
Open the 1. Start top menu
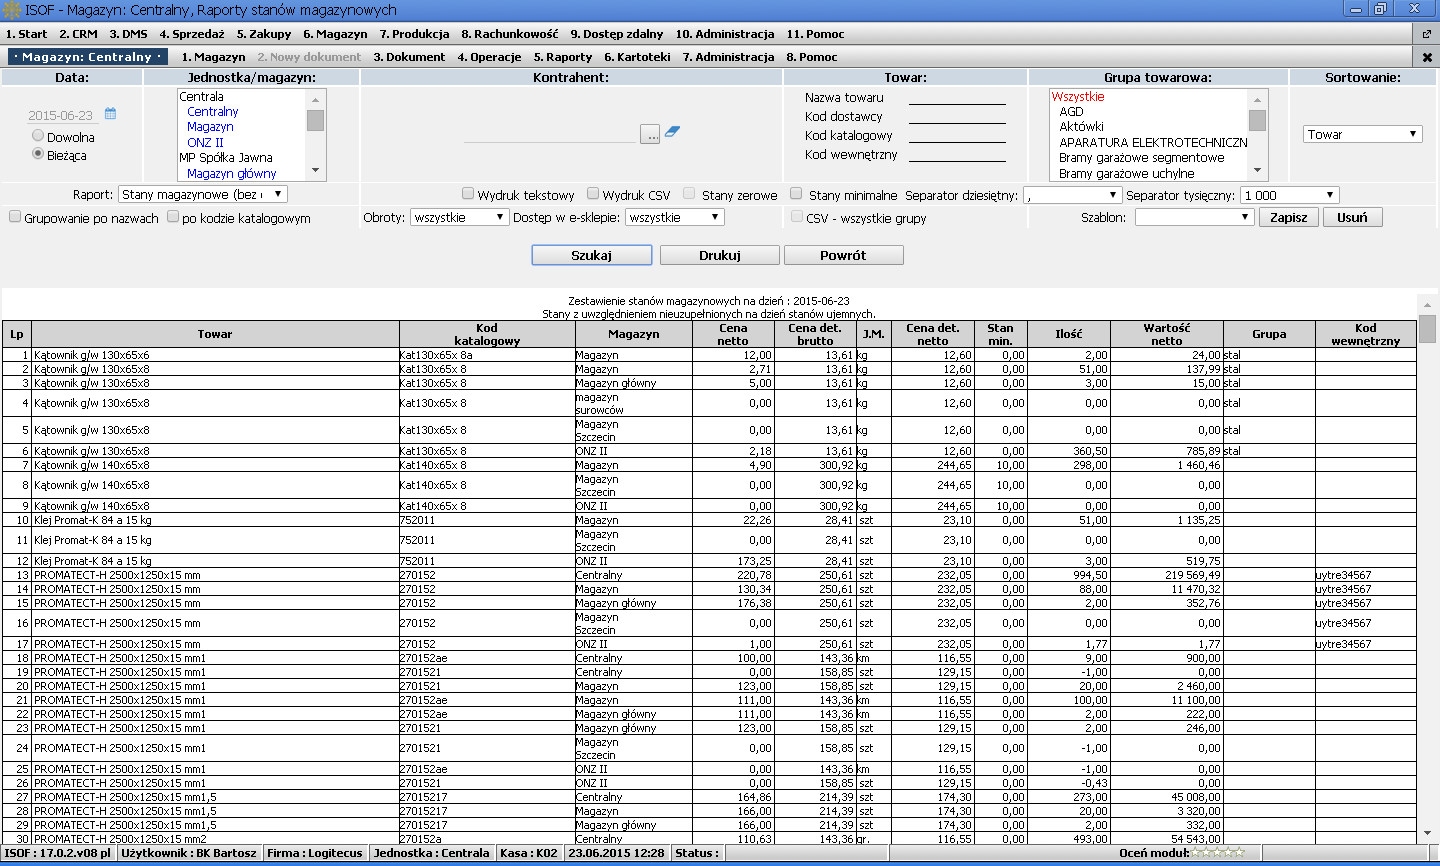(26, 34)
